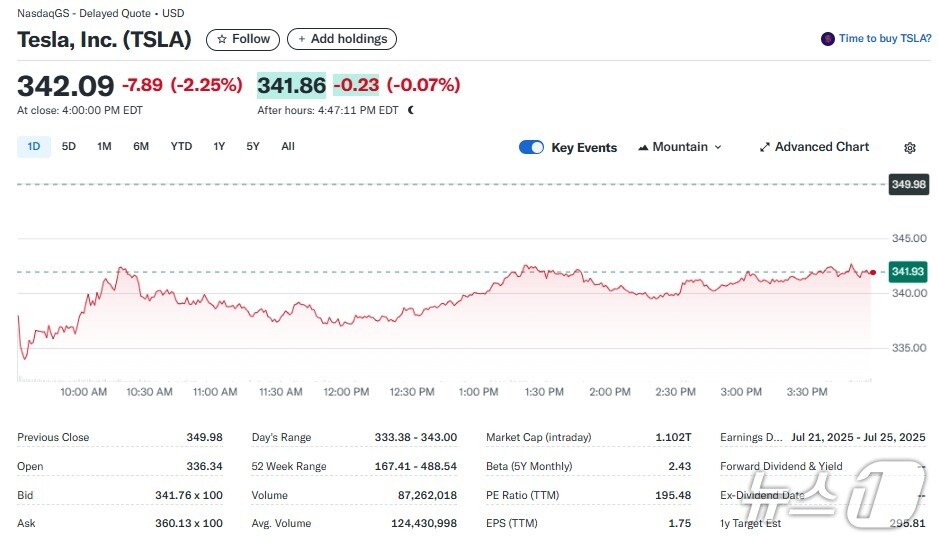Click the star icon in Follow button
939x542 pixels.
point(222,39)
